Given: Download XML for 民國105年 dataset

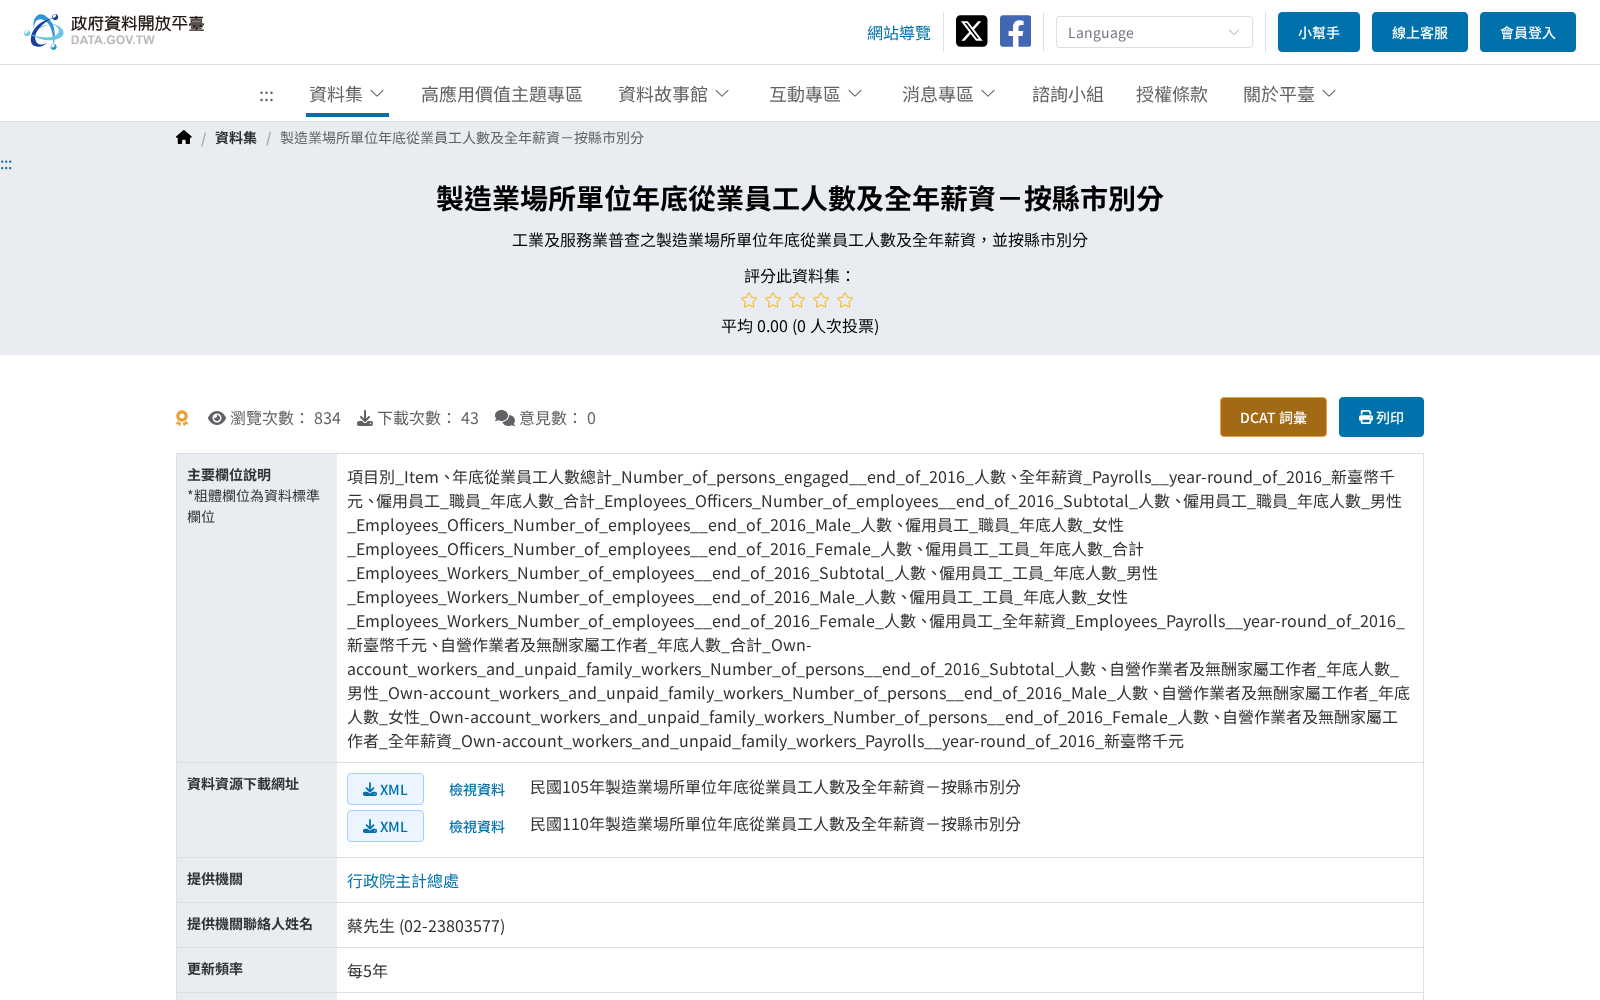Looking at the screenshot, I should (x=385, y=789).
